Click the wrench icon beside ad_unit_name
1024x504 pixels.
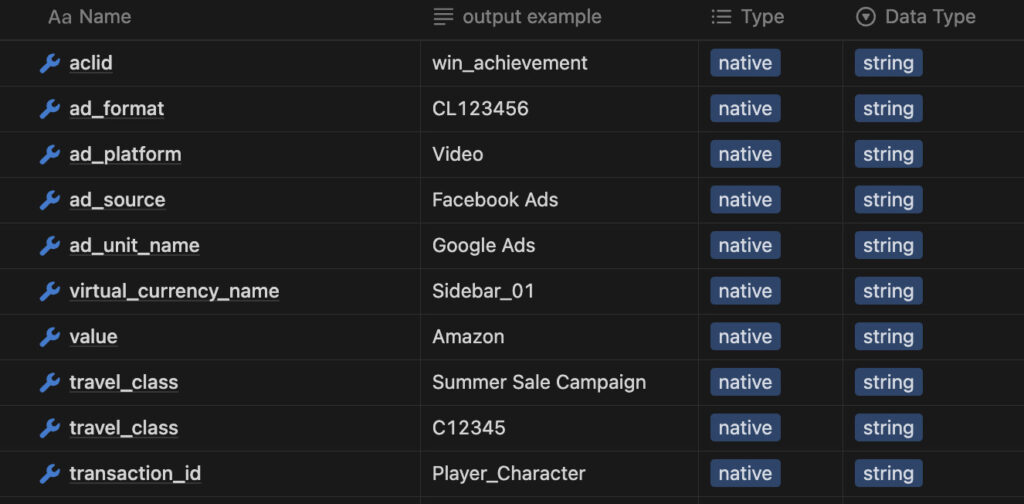click(50, 246)
